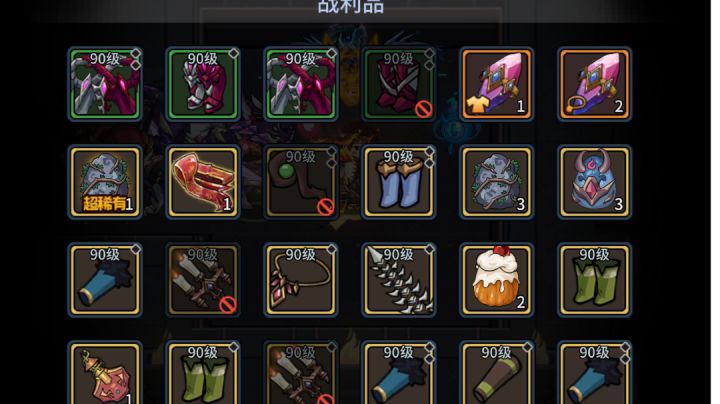Select the restricted green orb belt item
The height and width of the screenshot is (404, 720).
(301, 182)
